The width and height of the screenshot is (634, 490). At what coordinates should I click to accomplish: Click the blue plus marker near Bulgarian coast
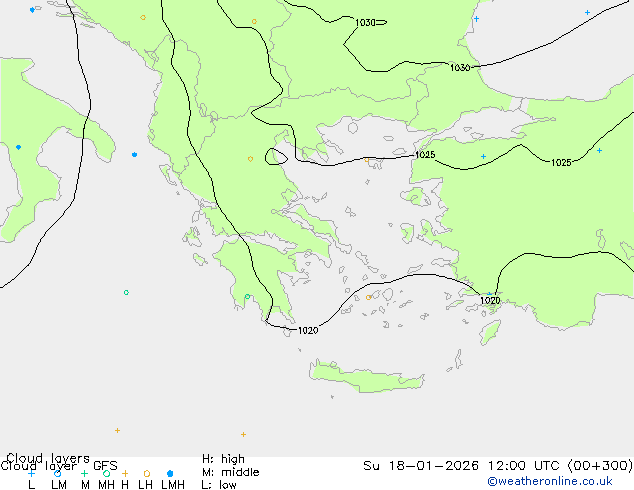tap(476, 19)
